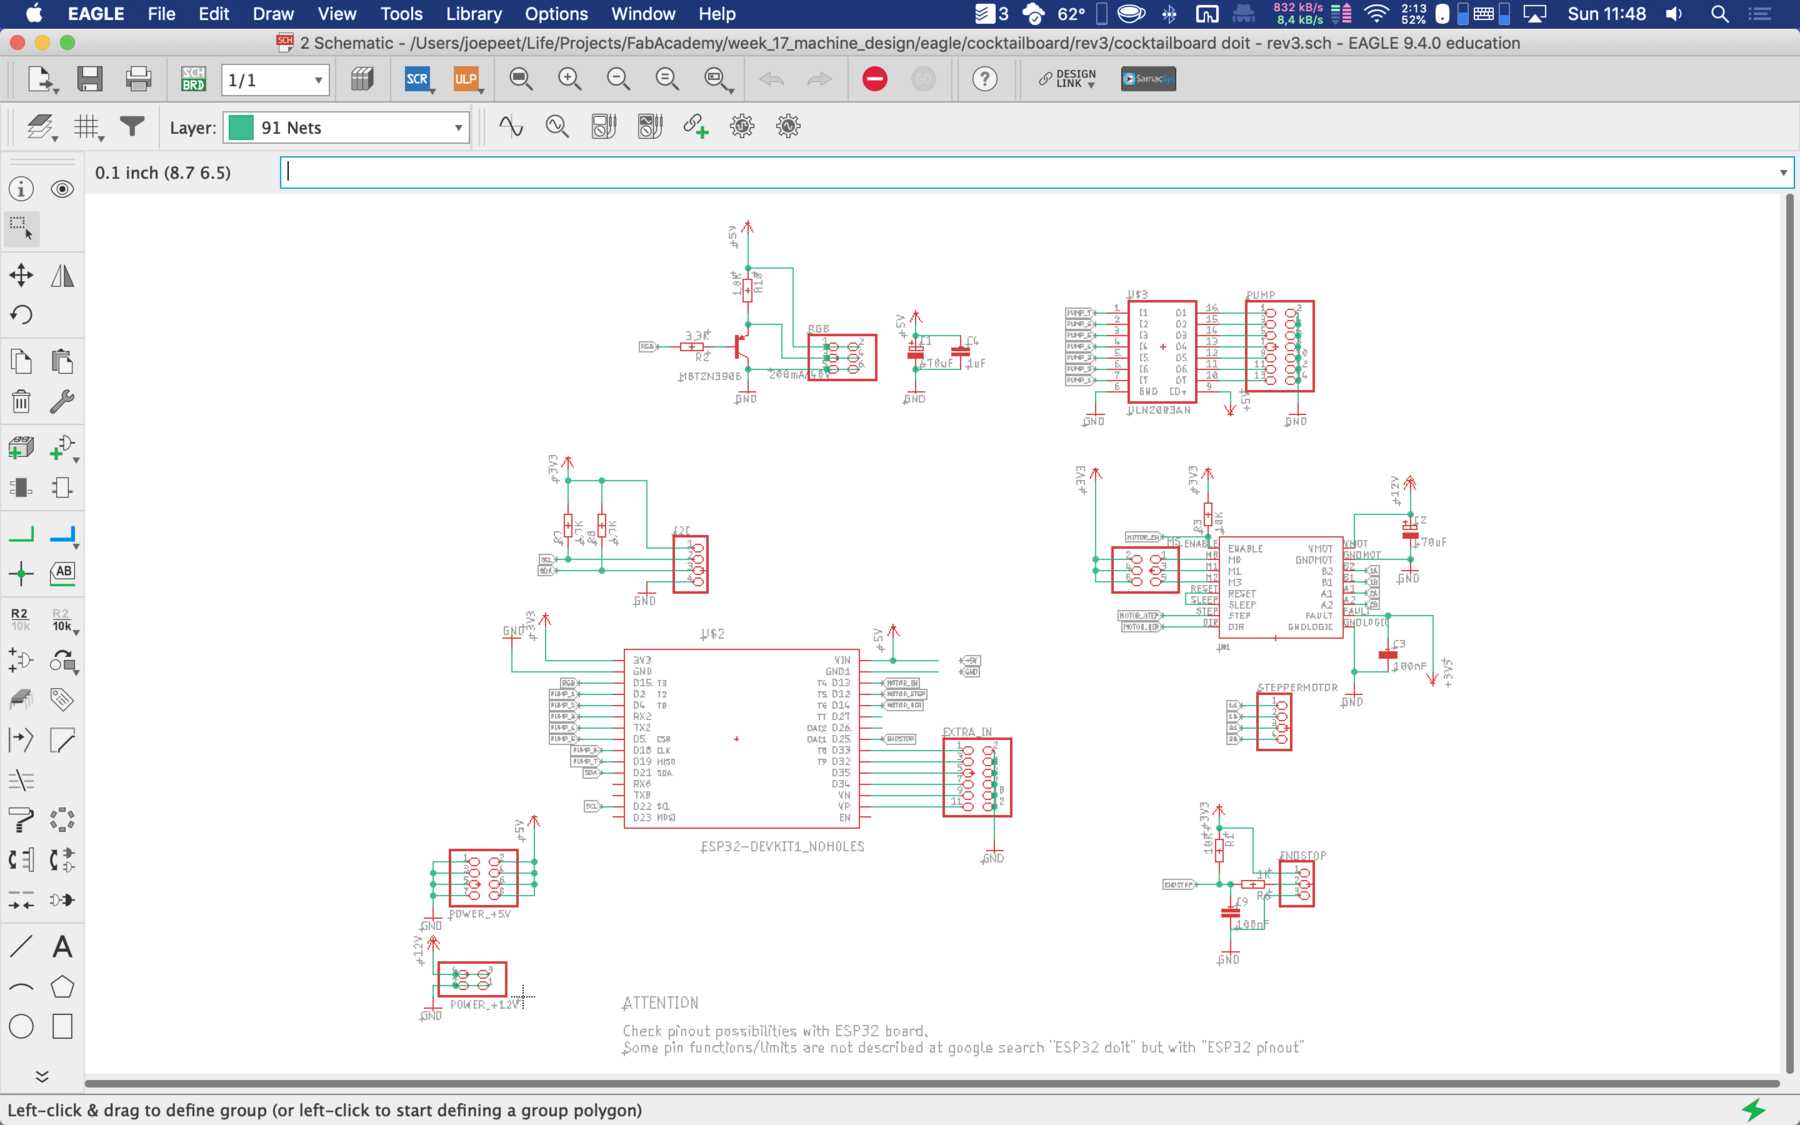Click the red stop command button
The width and height of the screenshot is (1800, 1125).
pos(874,79)
